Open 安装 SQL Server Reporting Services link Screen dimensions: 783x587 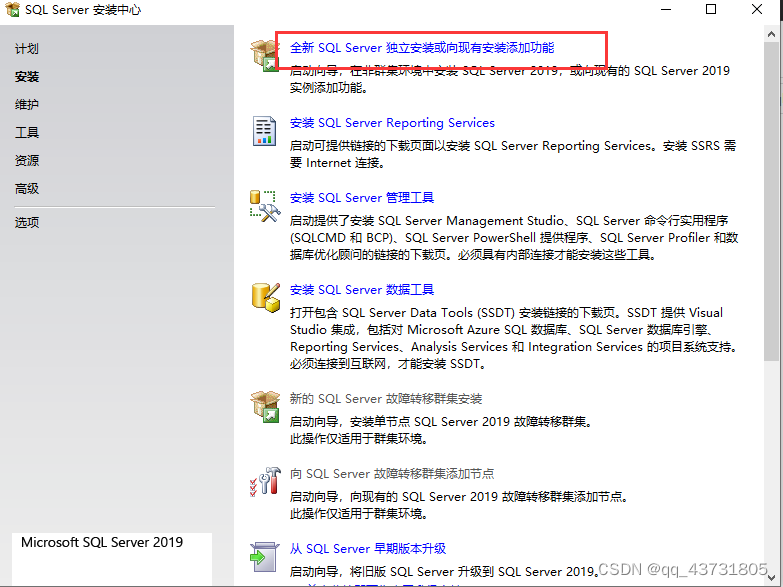pyautogui.click(x=392, y=123)
